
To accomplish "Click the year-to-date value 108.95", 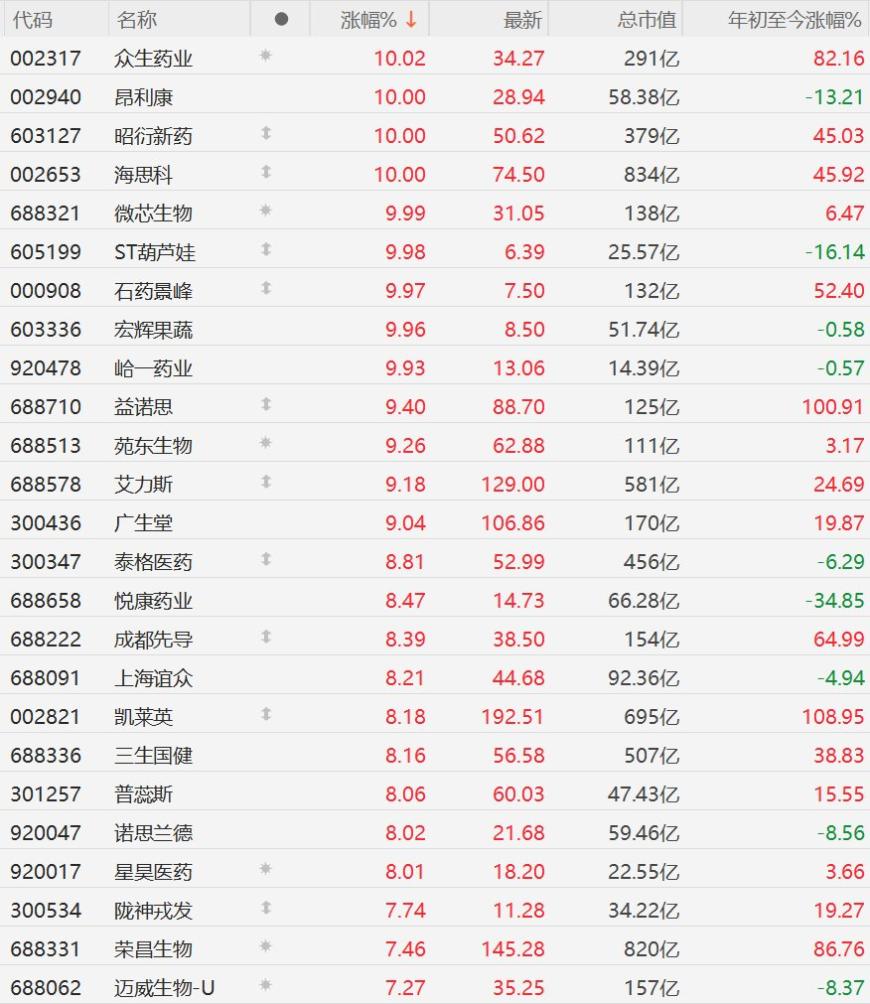I will click(x=833, y=717).
